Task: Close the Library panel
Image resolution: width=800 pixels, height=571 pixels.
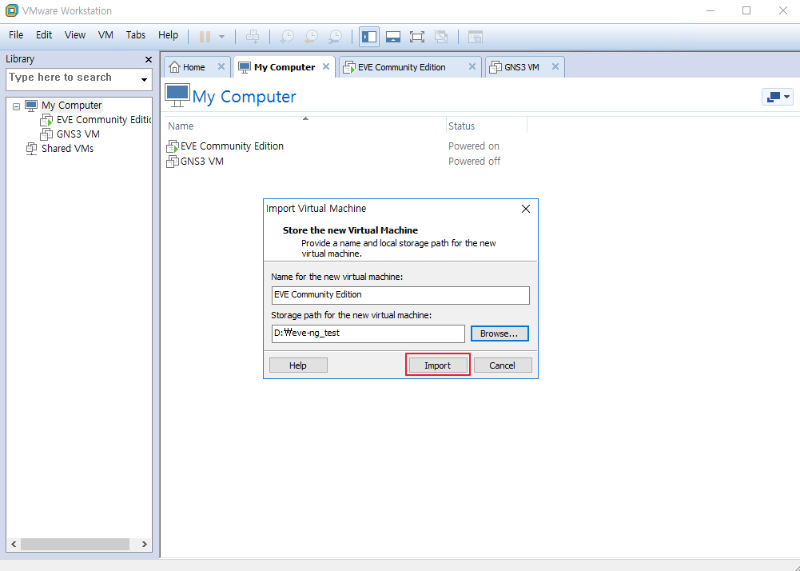Action: coord(148,59)
